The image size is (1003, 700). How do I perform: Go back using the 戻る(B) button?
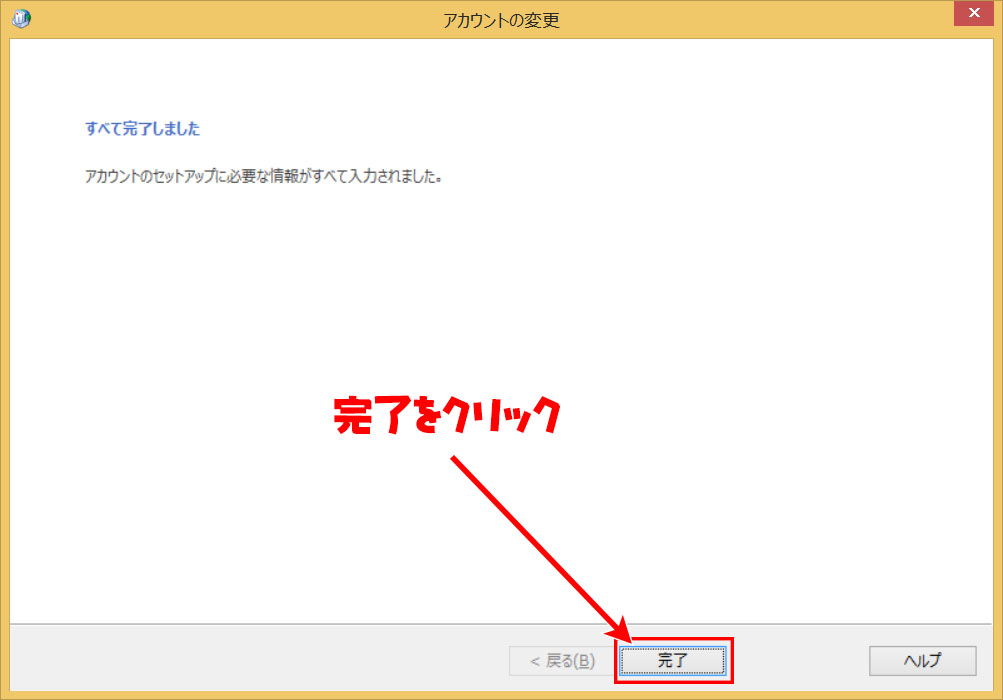(563, 660)
